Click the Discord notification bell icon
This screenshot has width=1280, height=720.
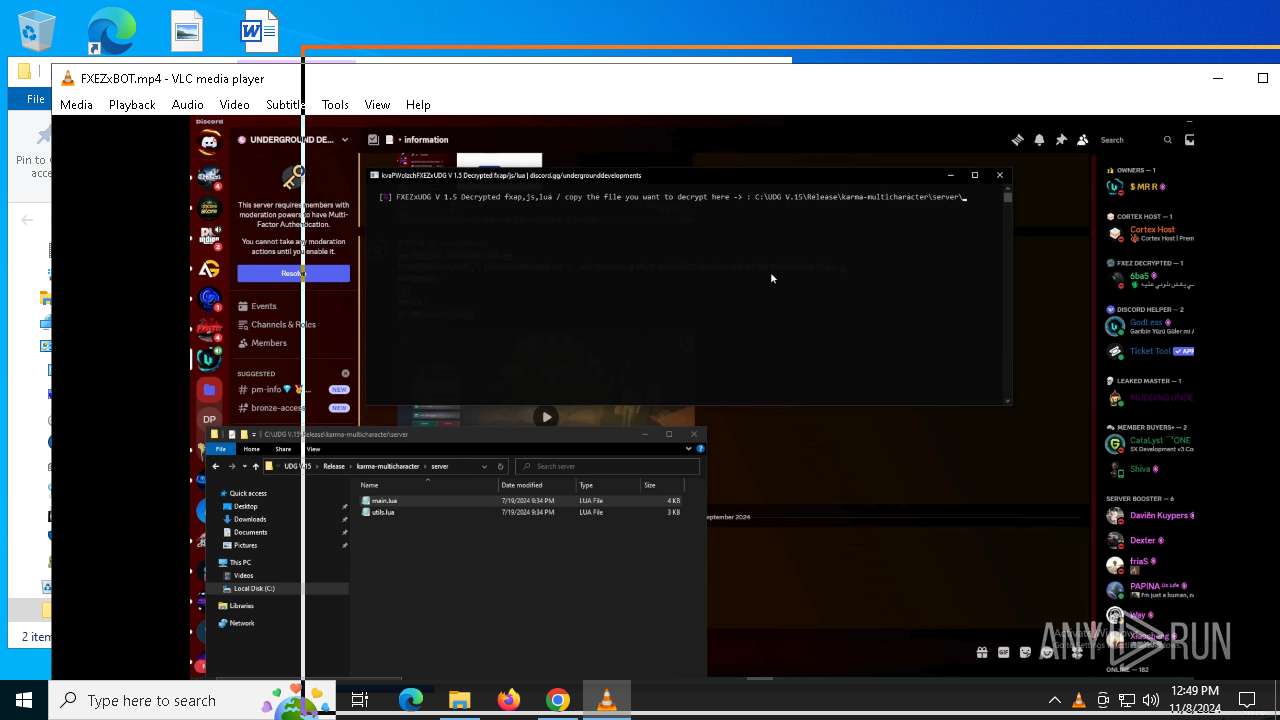tap(1039, 140)
